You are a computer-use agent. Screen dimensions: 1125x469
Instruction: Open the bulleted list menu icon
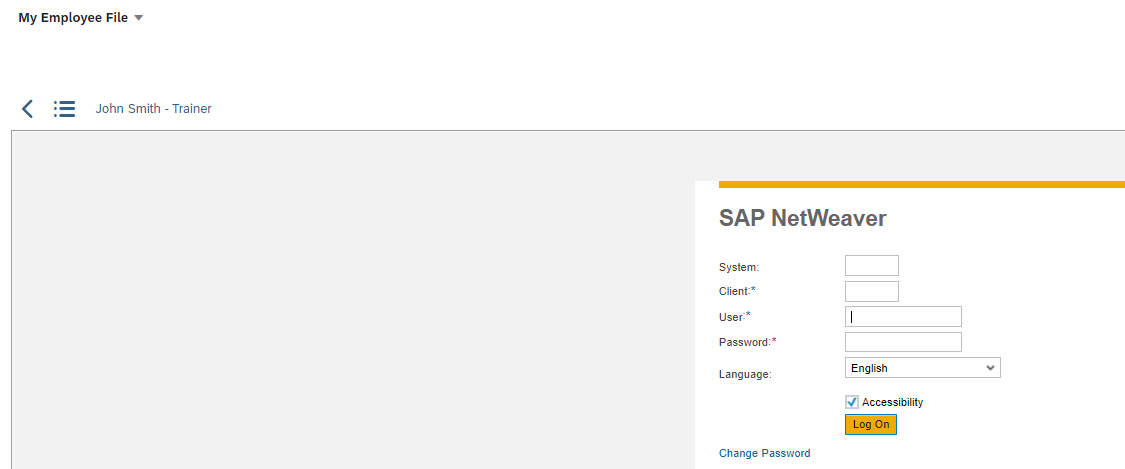[65, 109]
